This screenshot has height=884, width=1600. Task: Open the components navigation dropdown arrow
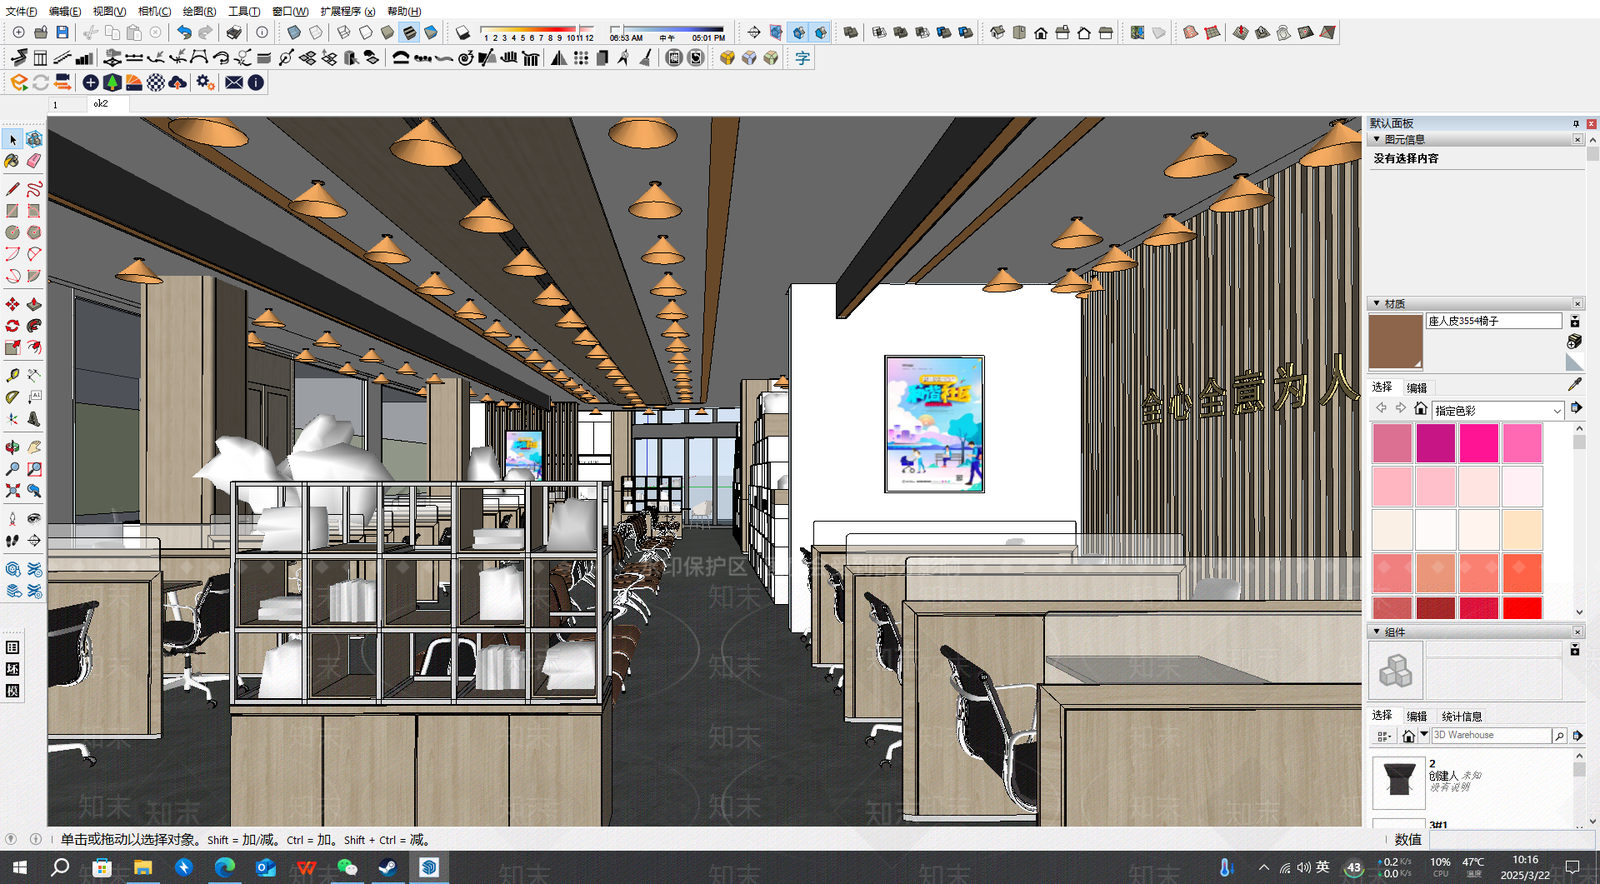coord(1424,735)
